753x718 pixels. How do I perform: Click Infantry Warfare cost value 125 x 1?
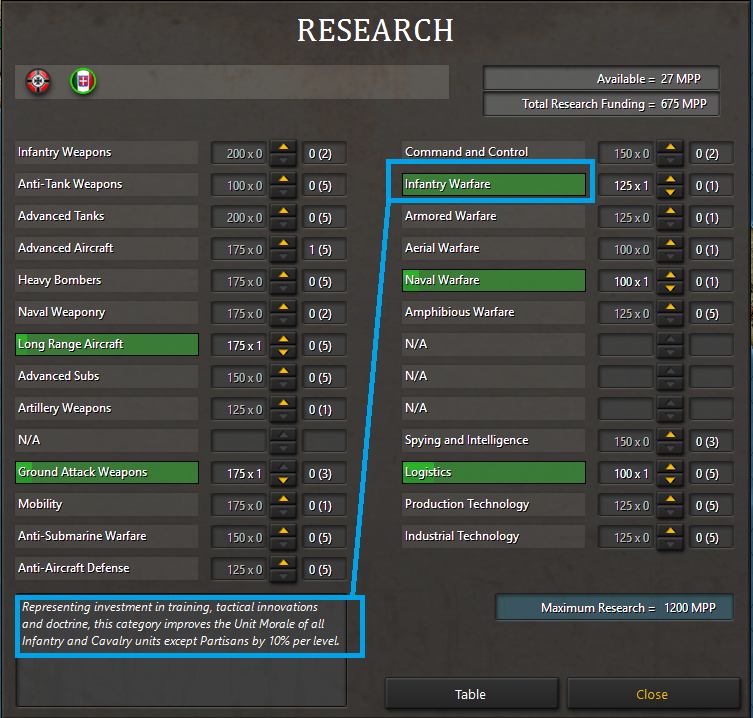click(626, 185)
